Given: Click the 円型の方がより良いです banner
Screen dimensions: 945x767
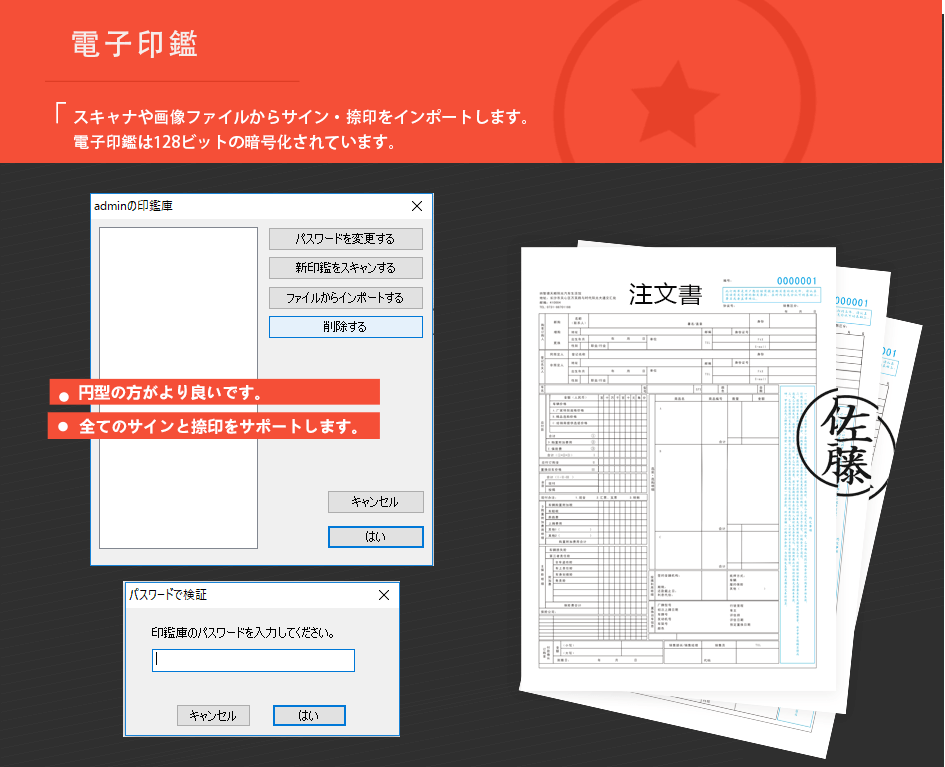Looking at the screenshot, I should (x=215, y=392).
